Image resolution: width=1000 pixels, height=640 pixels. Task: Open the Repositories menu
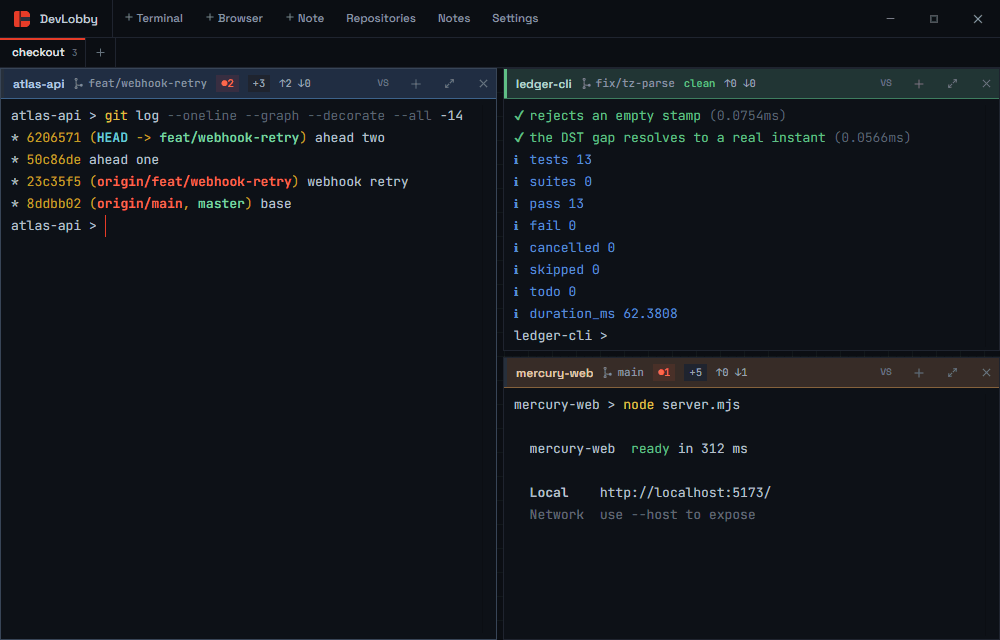click(x=381, y=18)
